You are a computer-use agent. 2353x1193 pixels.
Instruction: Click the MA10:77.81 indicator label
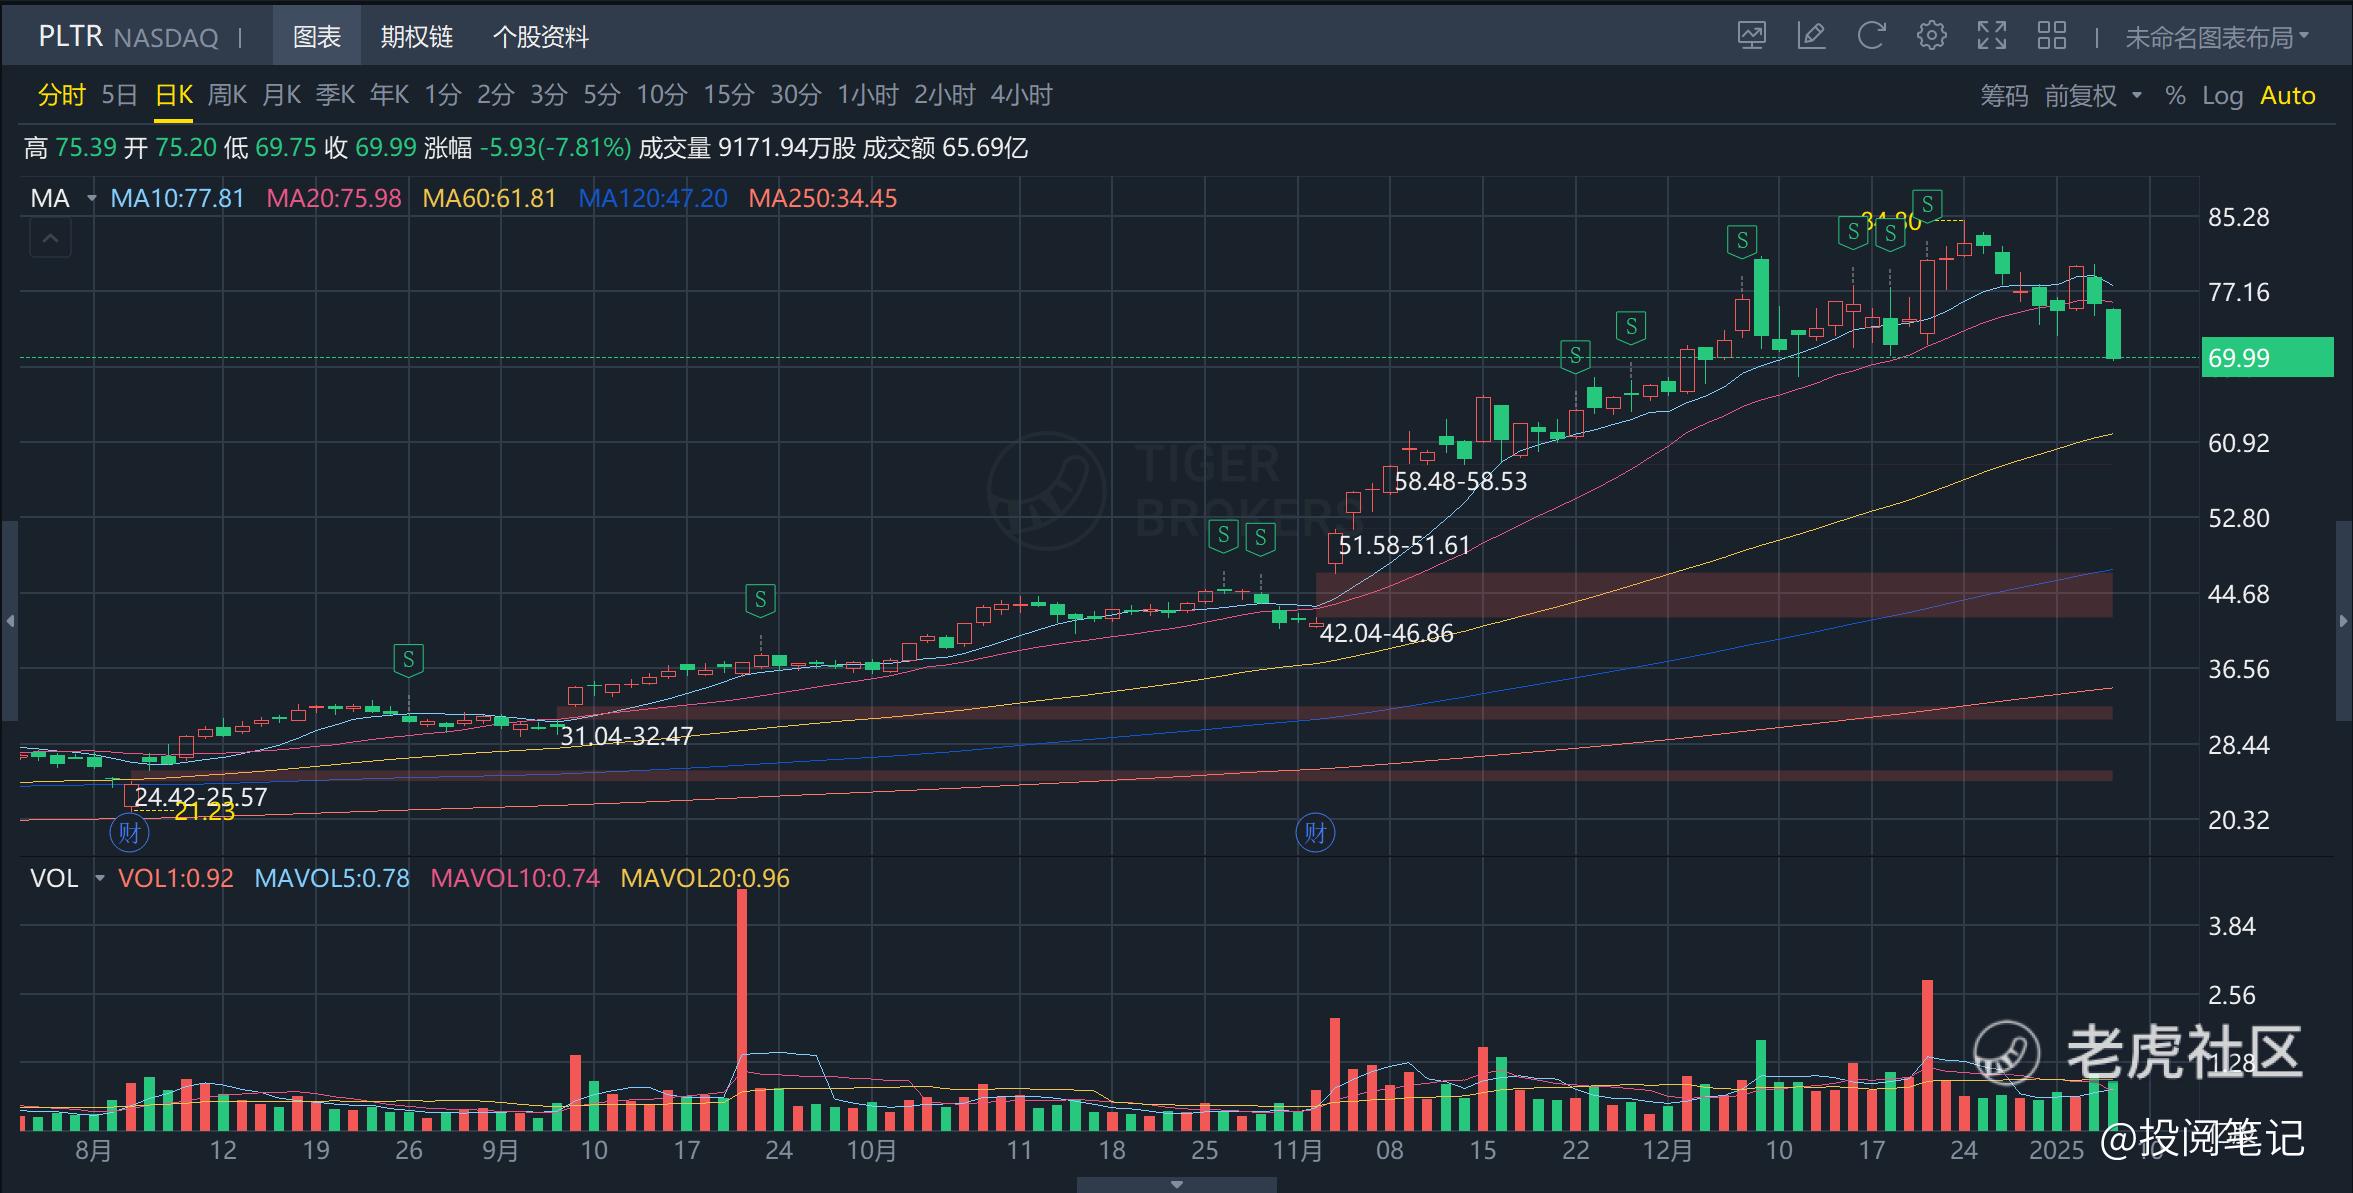[177, 198]
